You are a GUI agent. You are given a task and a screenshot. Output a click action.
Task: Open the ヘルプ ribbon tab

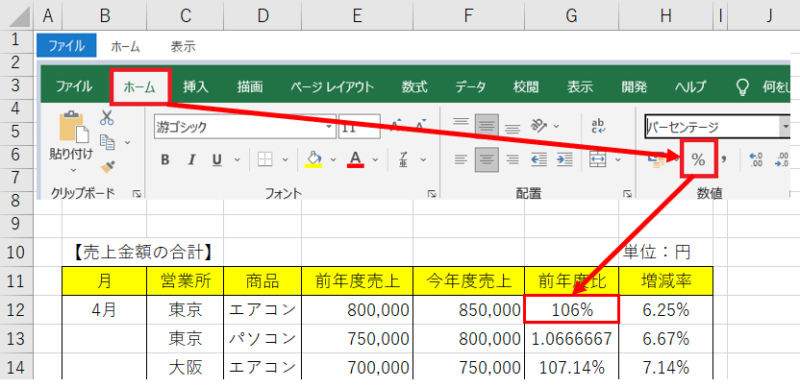click(x=690, y=87)
